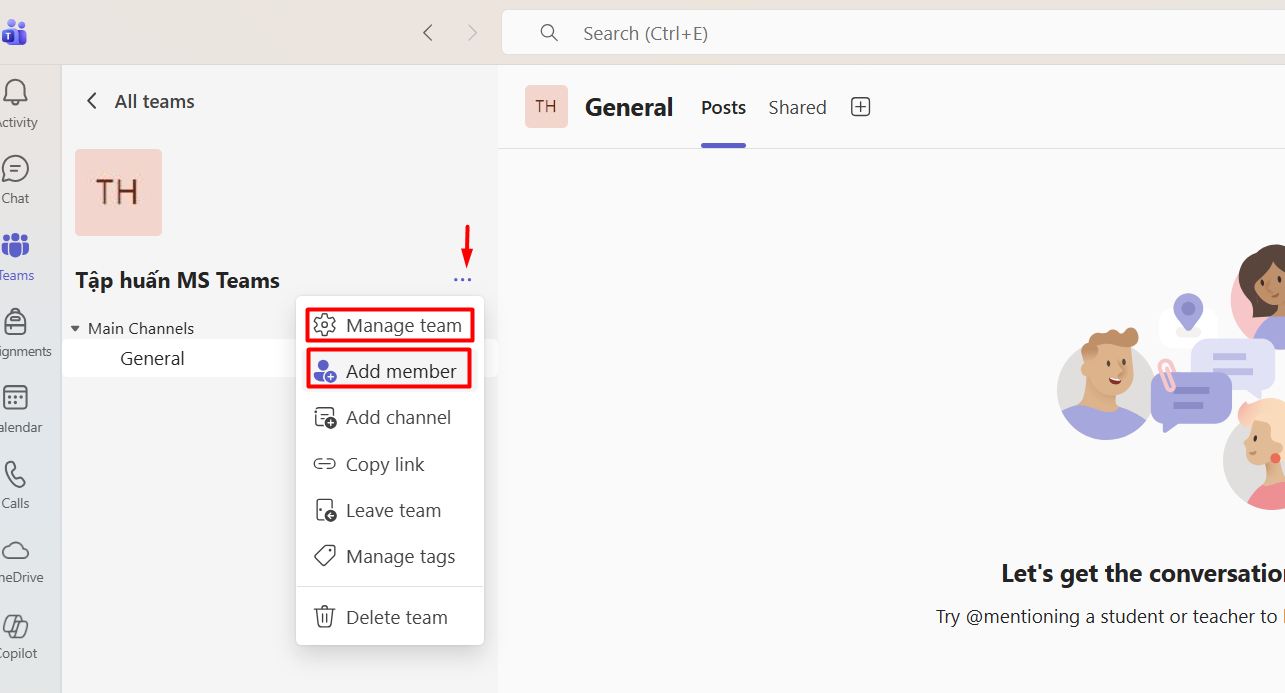Switch to the Shared tab
Image resolution: width=1285 pixels, height=693 pixels.
(797, 108)
